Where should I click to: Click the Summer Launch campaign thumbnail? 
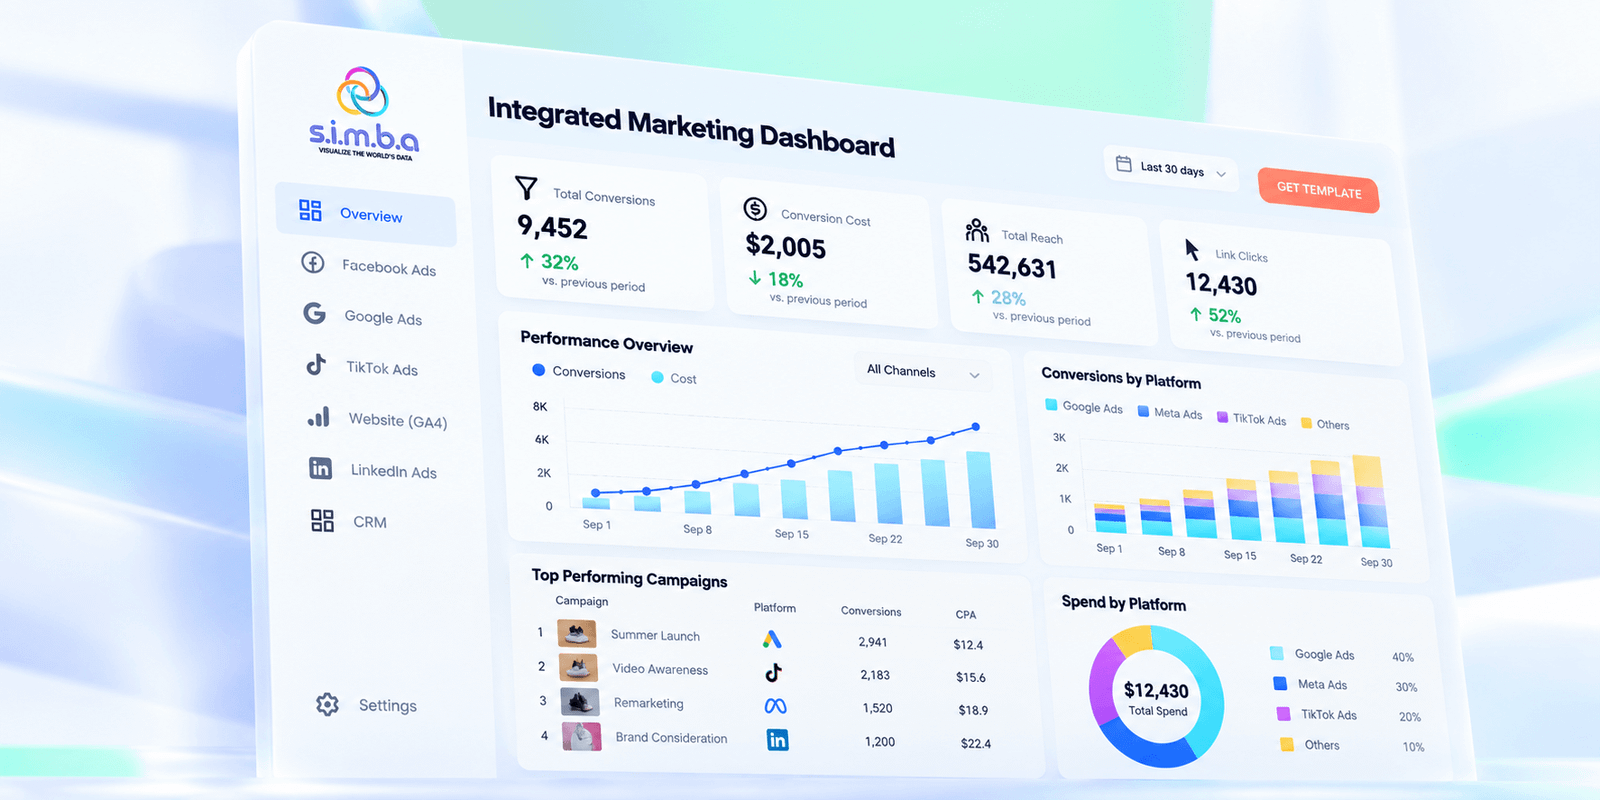(577, 633)
